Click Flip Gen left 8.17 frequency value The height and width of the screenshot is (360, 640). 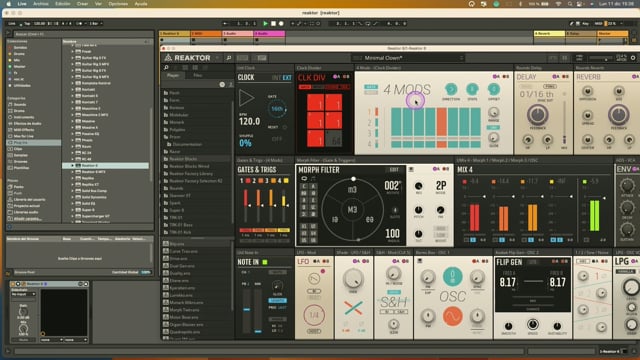508,282
